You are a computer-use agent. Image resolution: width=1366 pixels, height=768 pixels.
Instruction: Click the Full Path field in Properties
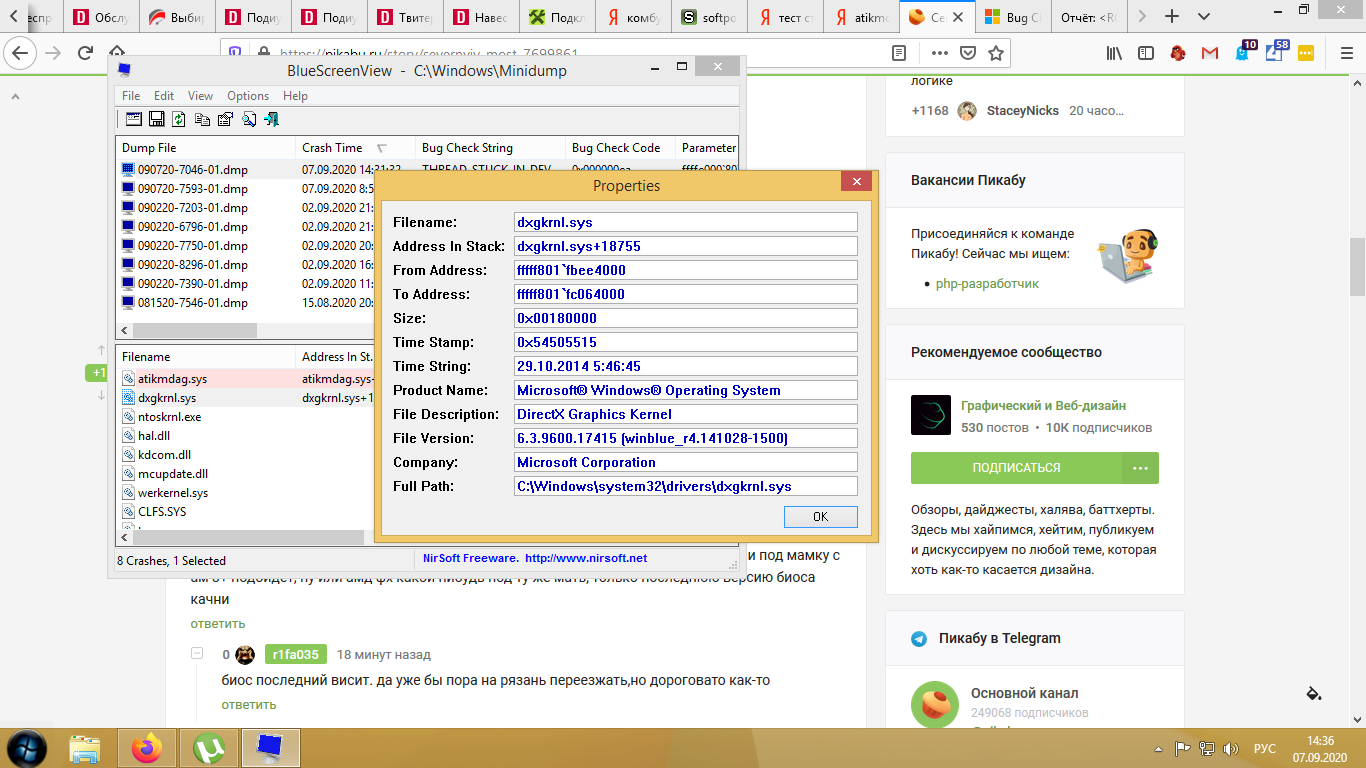685,486
